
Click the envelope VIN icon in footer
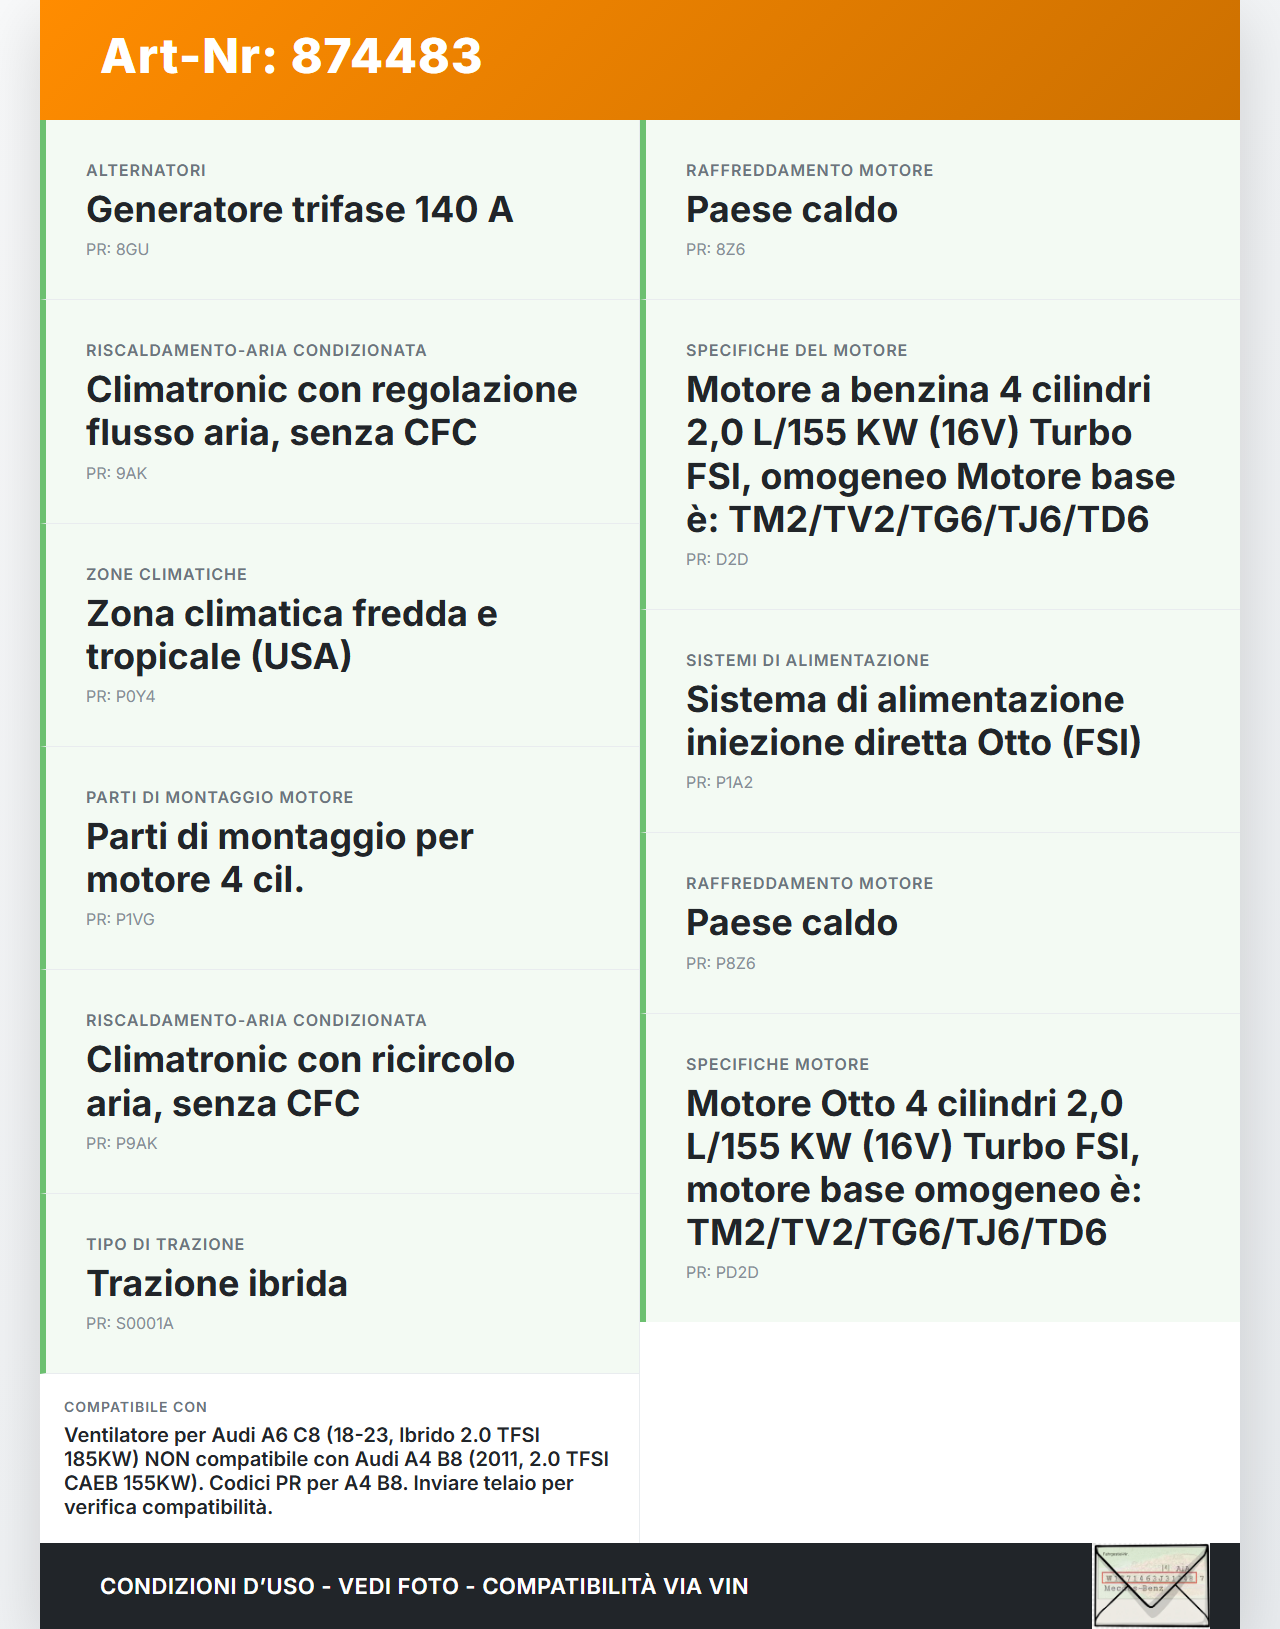1151,1585
